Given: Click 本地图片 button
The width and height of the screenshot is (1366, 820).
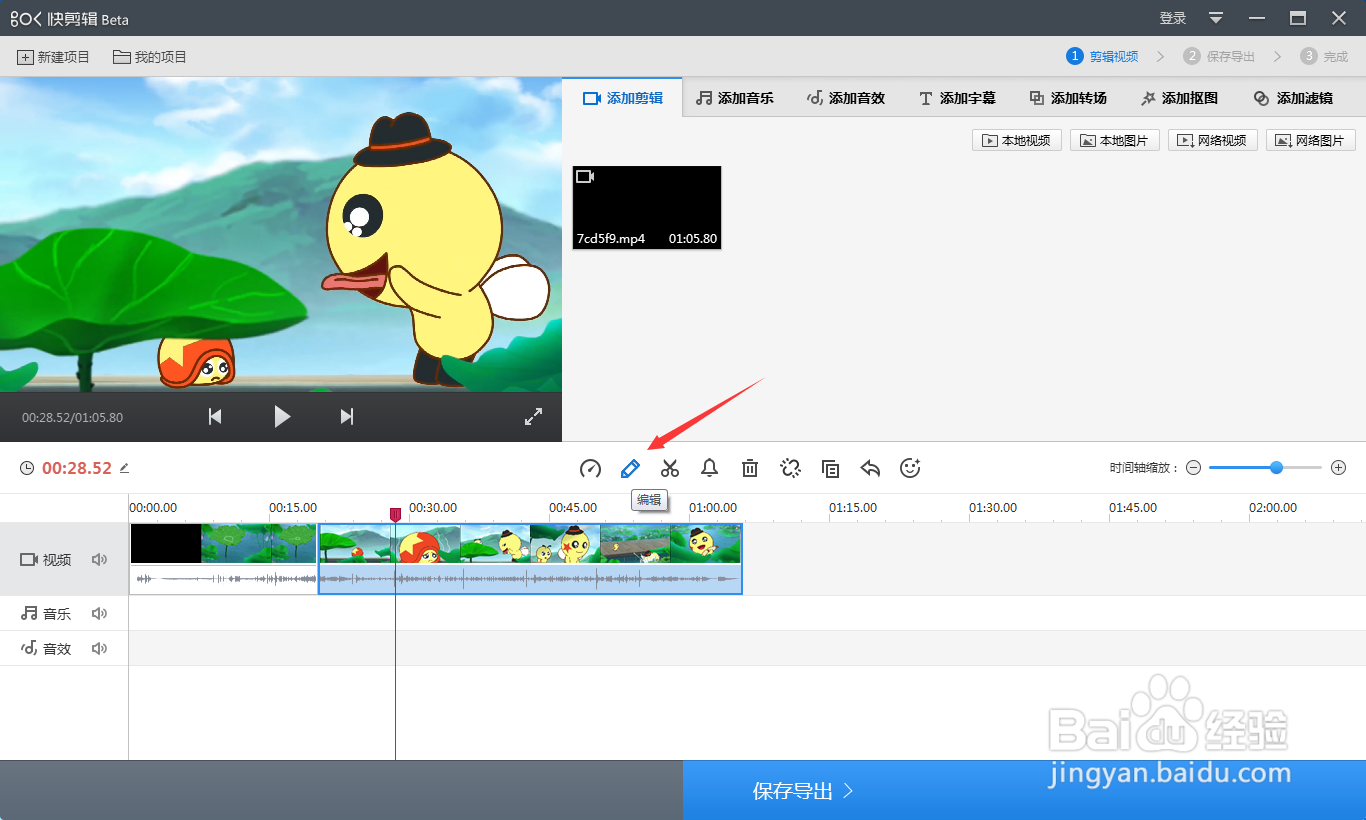Looking at the screenshot, I should pyautogui.click(x=1115, y=140).
